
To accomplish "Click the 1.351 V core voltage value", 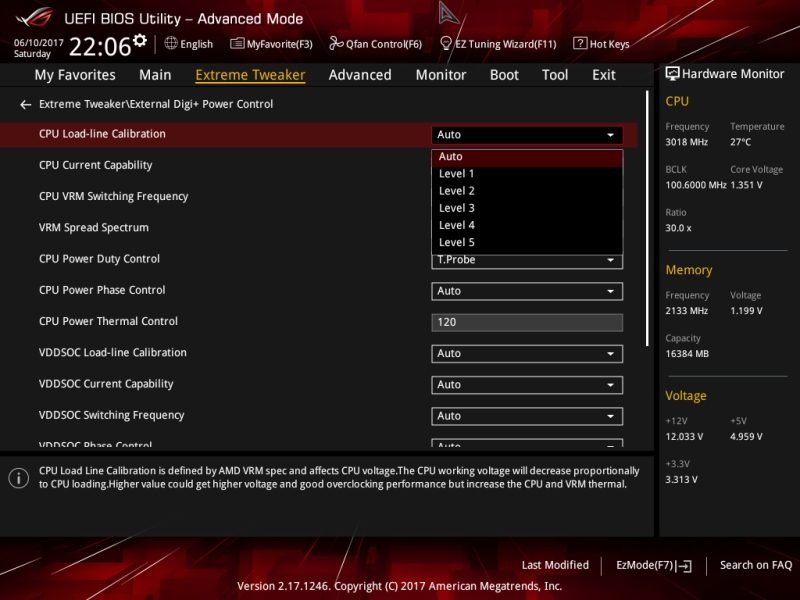I will [x=746, y=185].
